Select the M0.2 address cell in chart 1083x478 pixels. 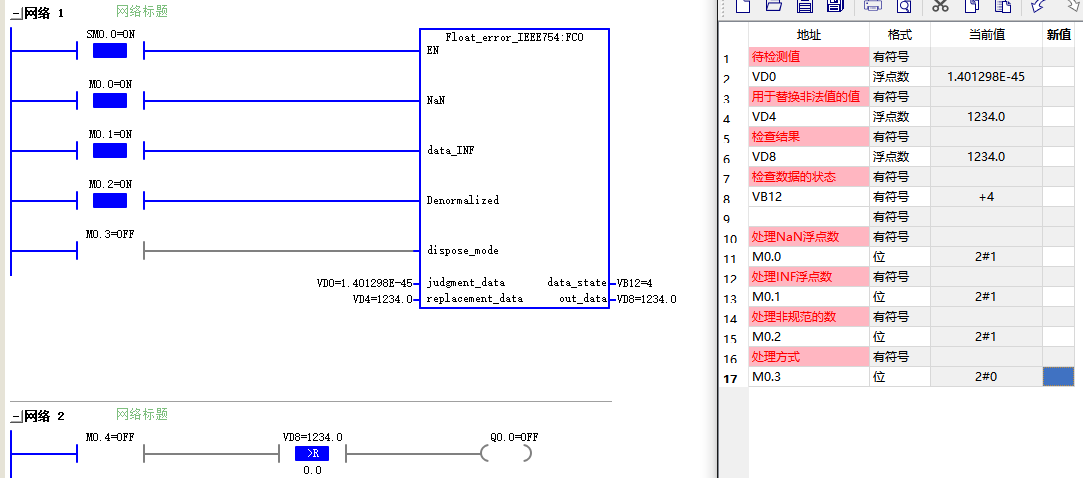[x=809, y=337]
